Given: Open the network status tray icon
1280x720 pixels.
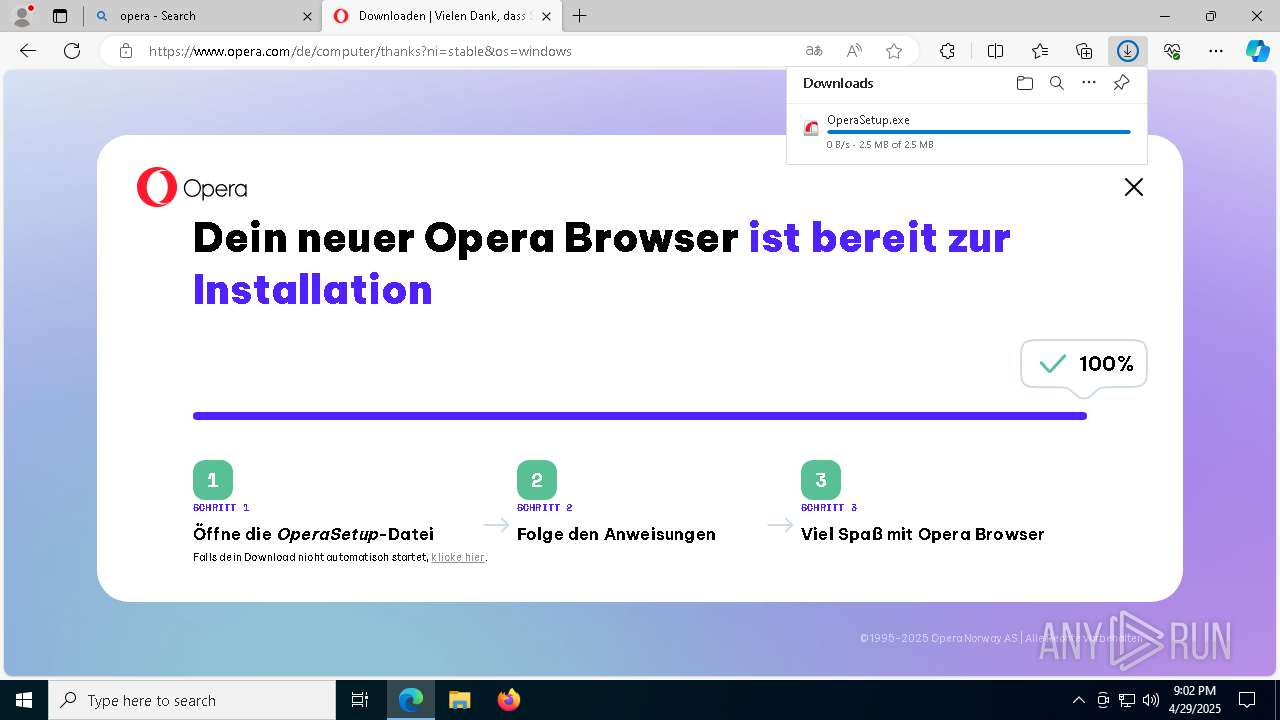Looking at the screenshot, I should point(1127,700).
